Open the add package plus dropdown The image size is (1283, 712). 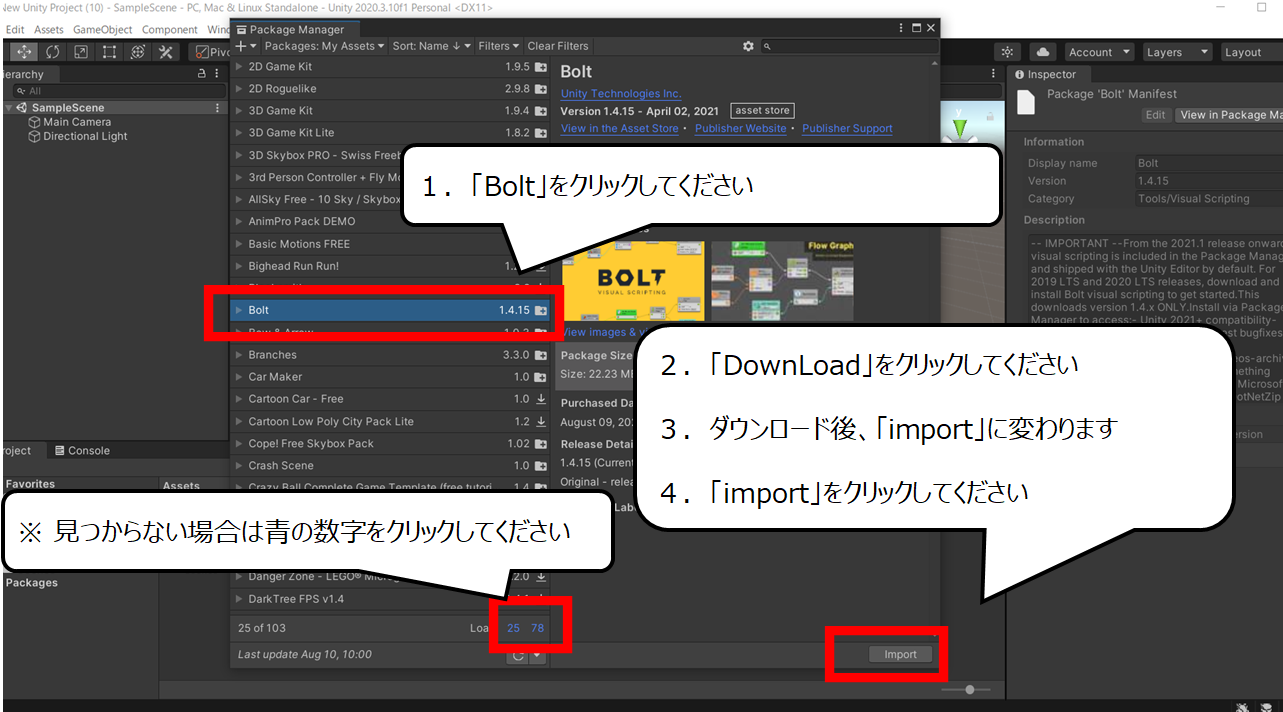[x=246, y=46]
